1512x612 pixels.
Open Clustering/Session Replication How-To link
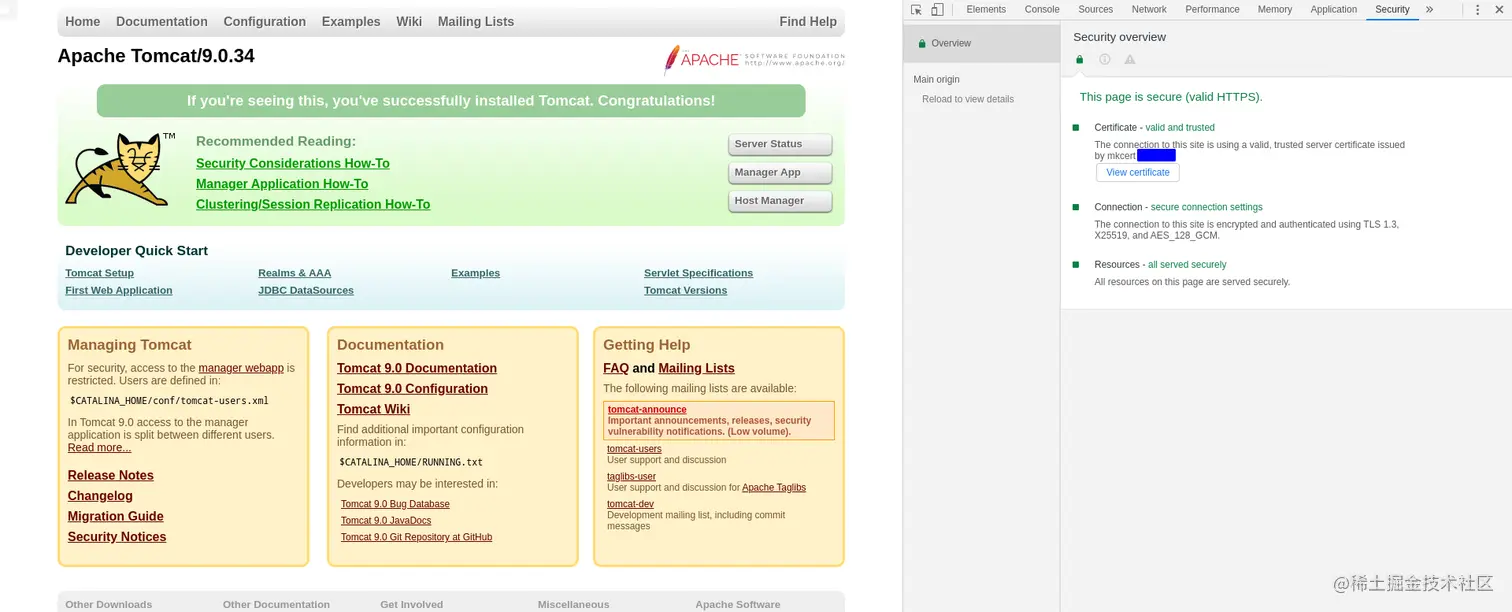point(313,205)
